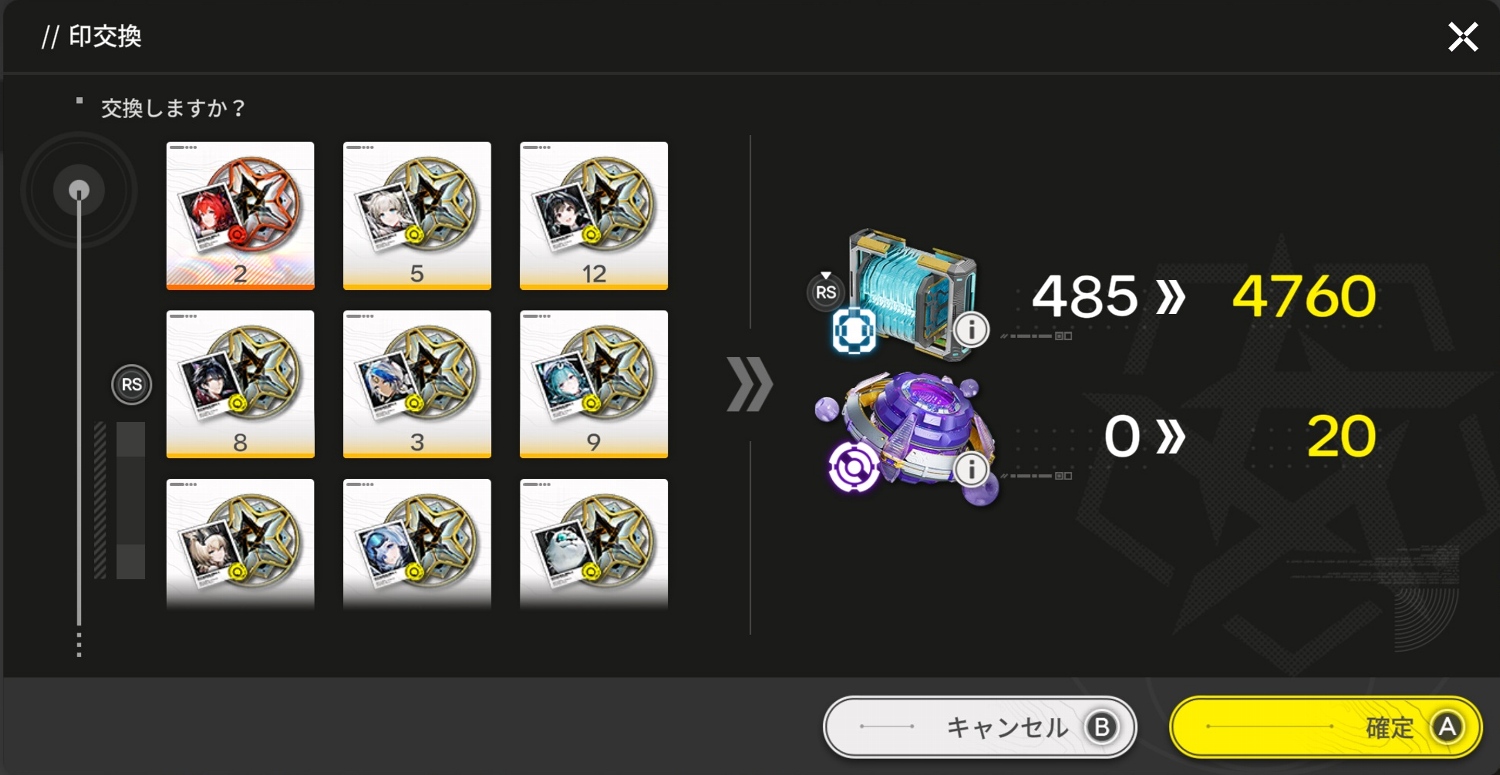Open info for the purple orb reward
The height and width of the screenshot is (775, 1500).
971,468
